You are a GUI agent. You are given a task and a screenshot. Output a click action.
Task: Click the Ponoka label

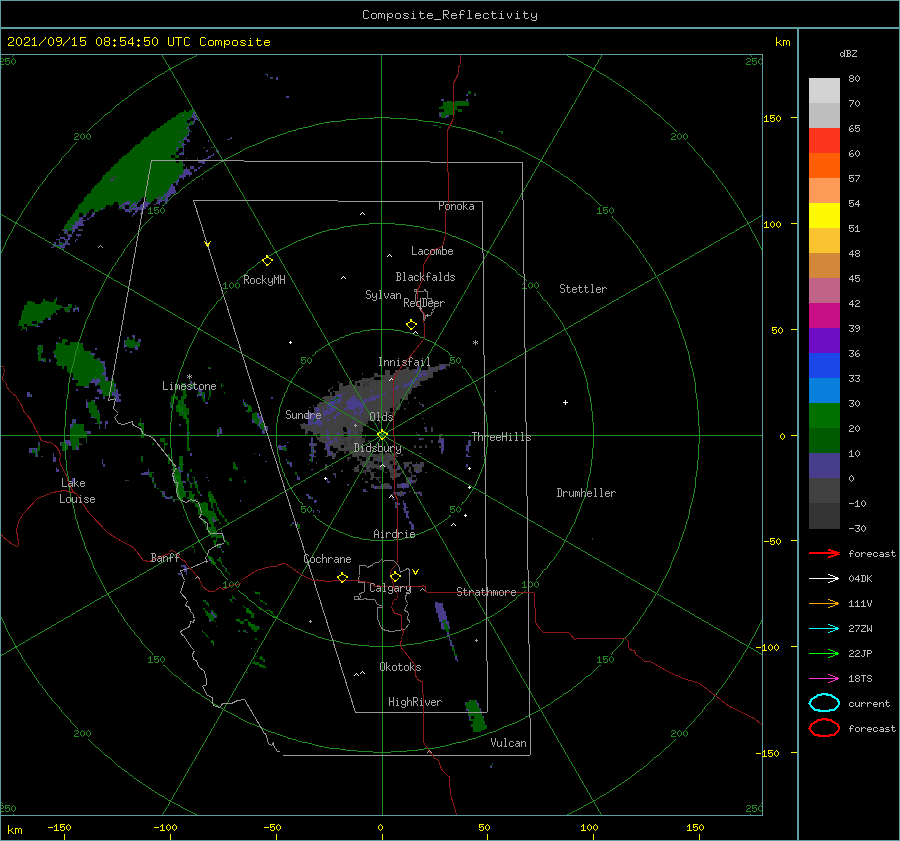pos(456,206)
